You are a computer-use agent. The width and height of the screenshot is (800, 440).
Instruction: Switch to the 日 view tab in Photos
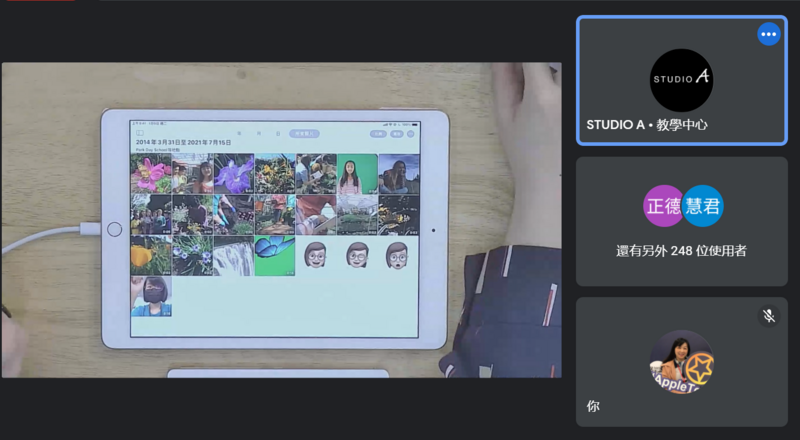click(x=277, y=133)
